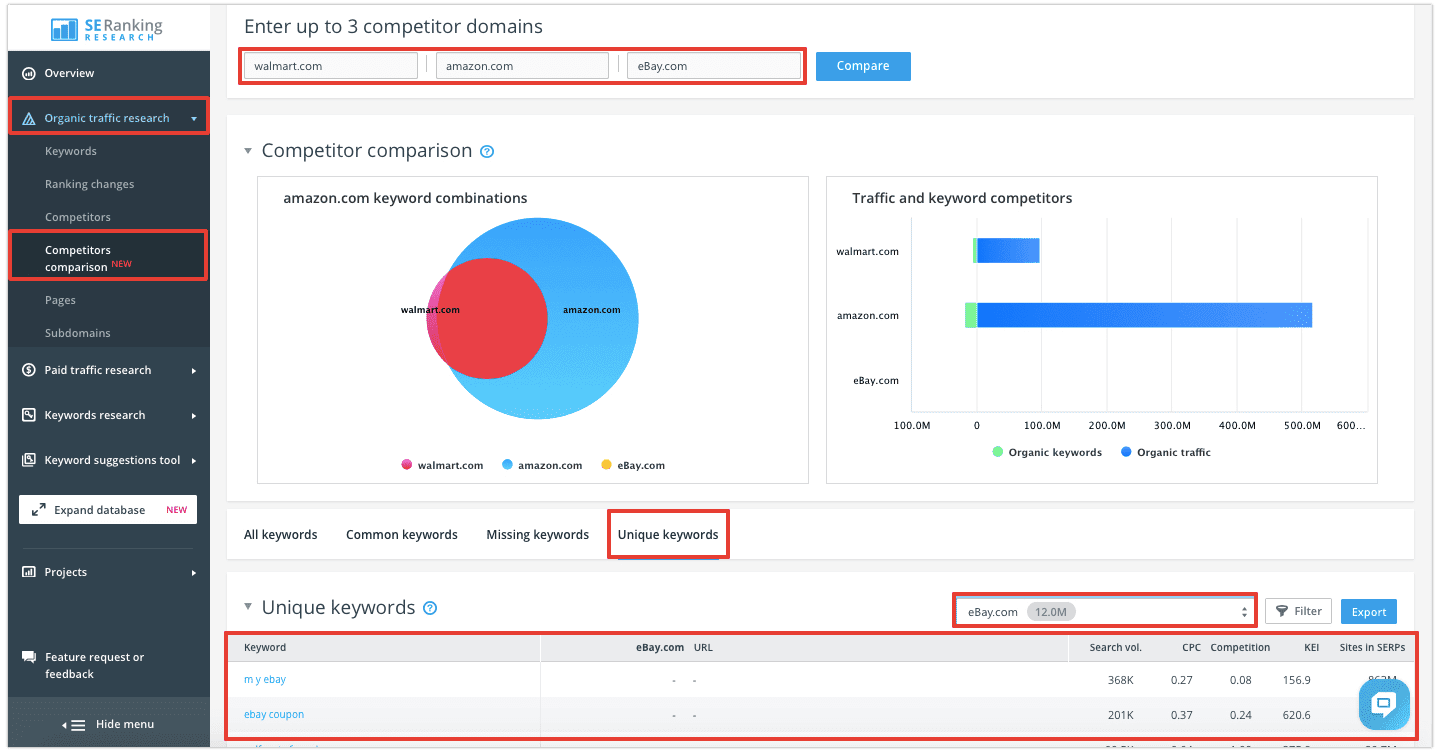Click the Keywords research key icon
Viewport: 1437px width, 752px height.
(29, 415)
